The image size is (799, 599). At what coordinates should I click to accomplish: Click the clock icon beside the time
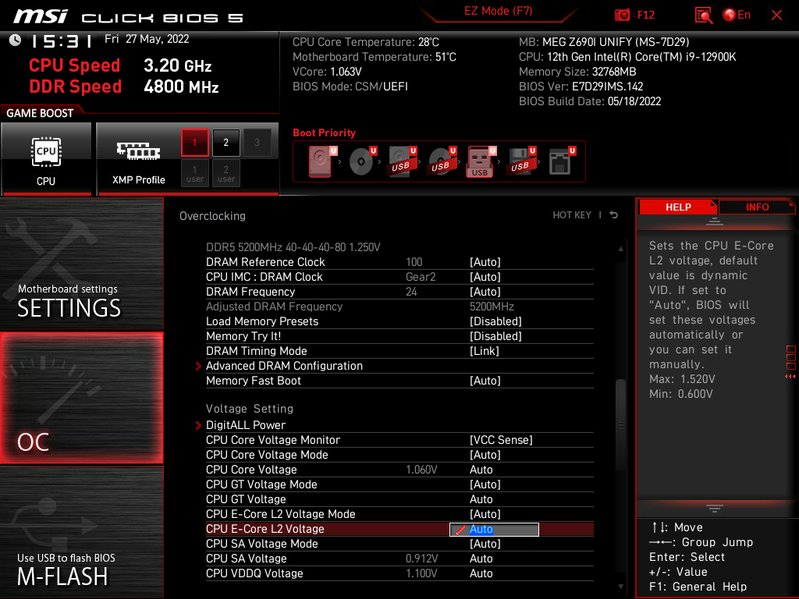[x=15, y=40]
